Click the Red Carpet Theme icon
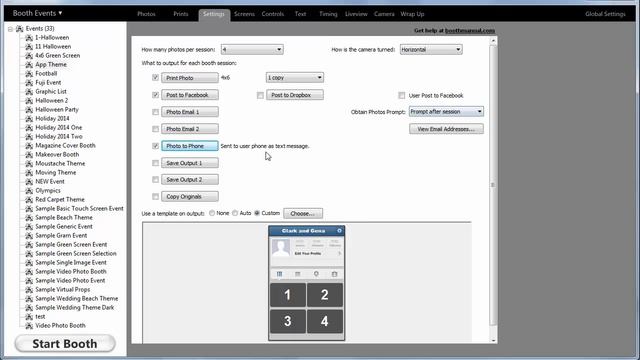Screen dimensions: 640x360 click(x=29, y=200)
